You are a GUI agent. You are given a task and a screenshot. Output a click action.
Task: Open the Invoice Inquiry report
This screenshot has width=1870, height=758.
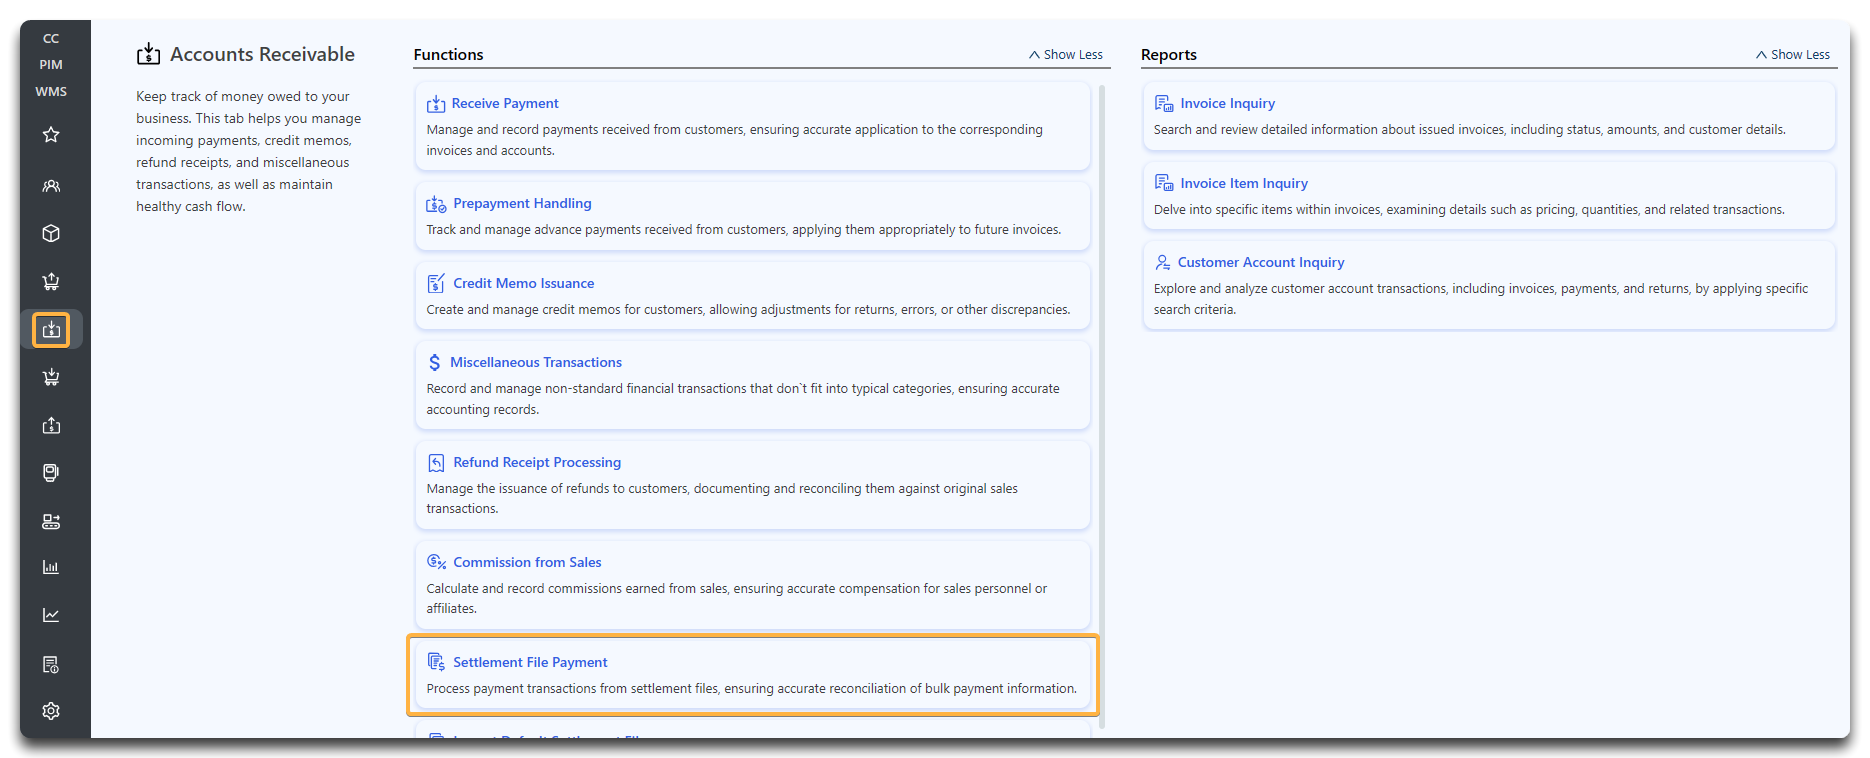coord(1227,104)
